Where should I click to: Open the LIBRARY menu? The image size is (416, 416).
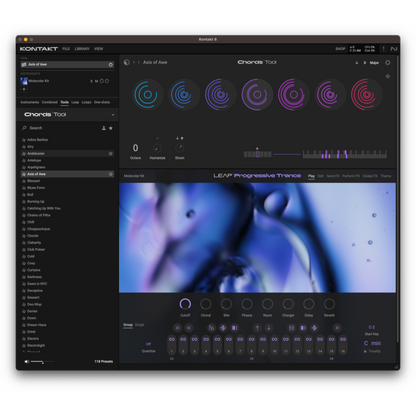click(82, 49)
